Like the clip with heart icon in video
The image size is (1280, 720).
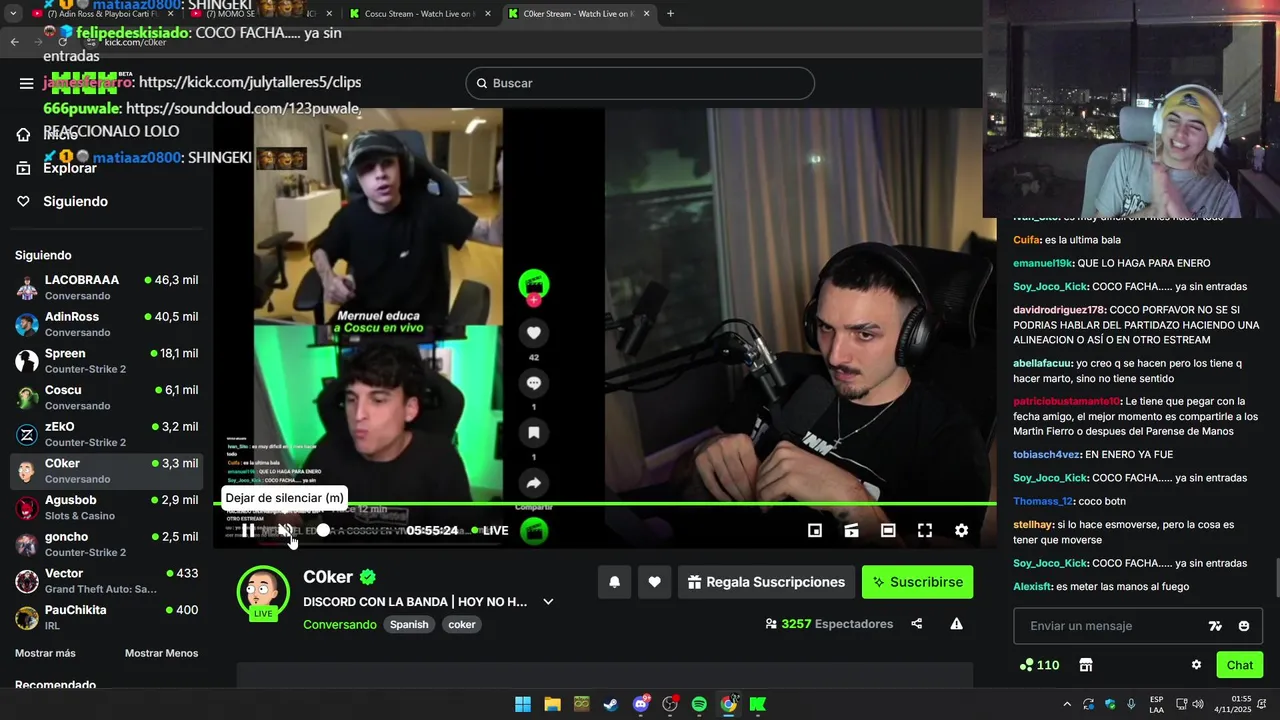[x=534, y=333]
